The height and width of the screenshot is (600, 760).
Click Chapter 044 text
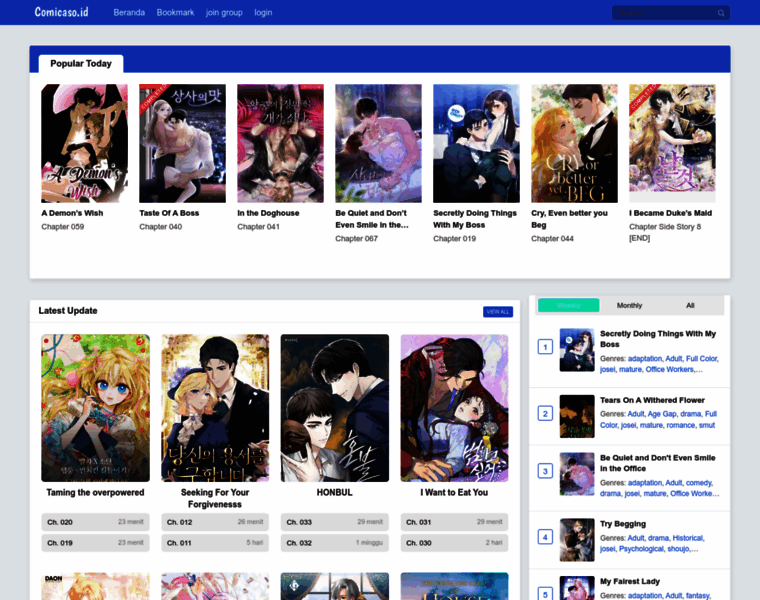coord(552,238)
